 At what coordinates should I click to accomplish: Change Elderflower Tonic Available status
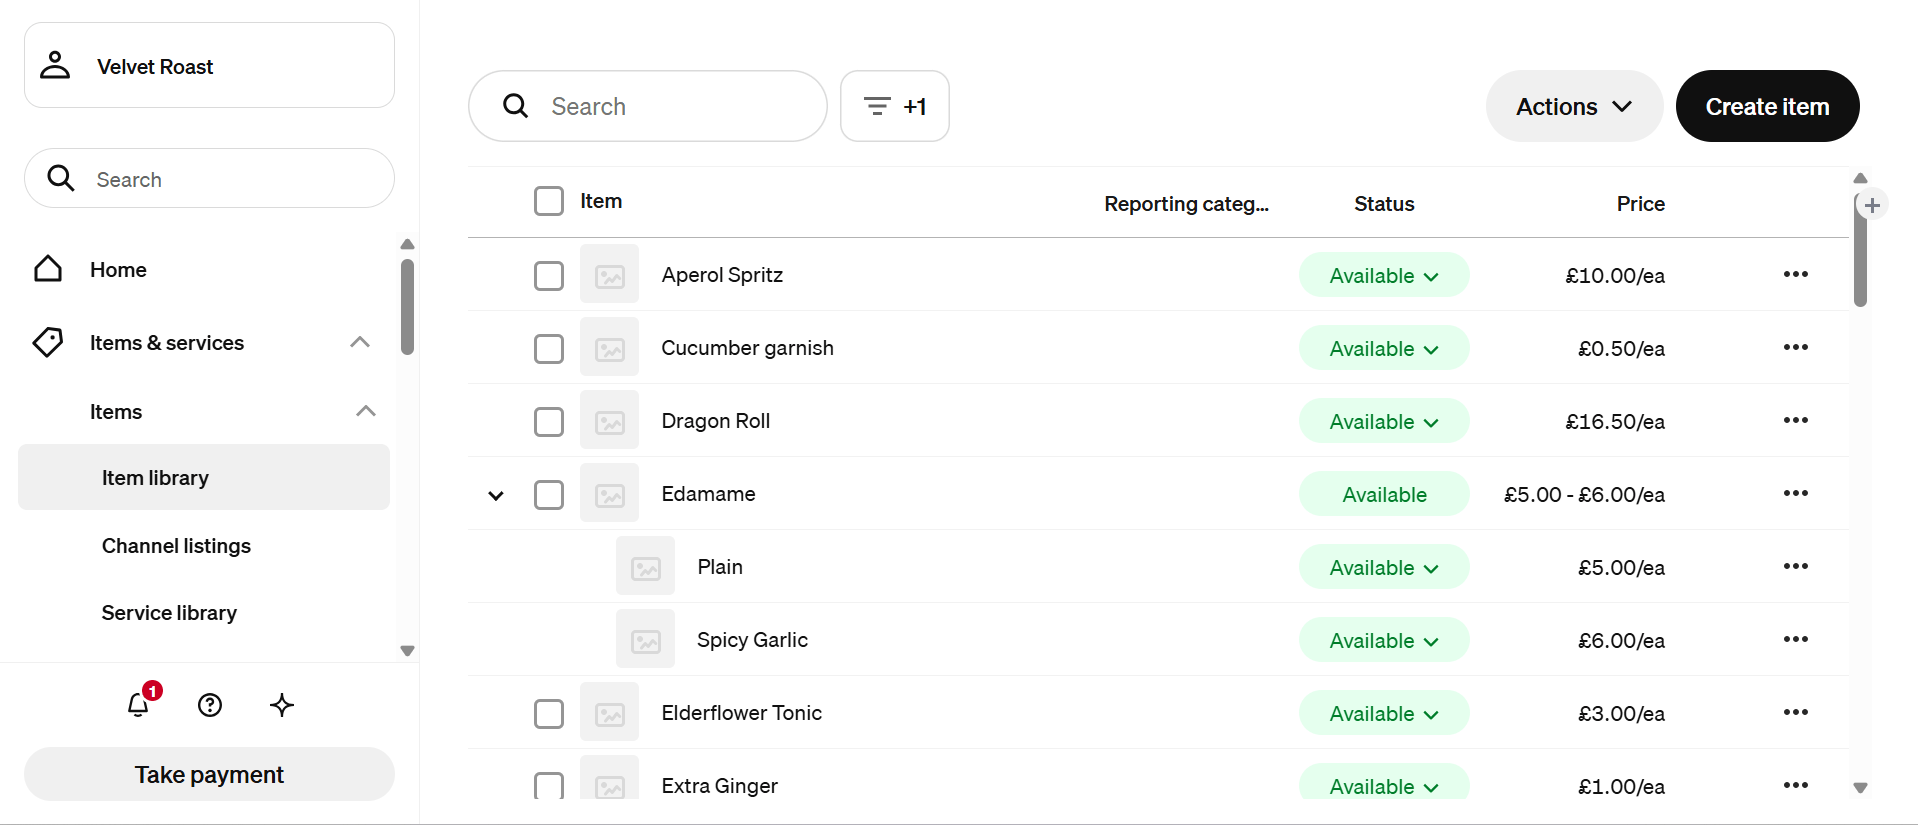(1384, 713)
